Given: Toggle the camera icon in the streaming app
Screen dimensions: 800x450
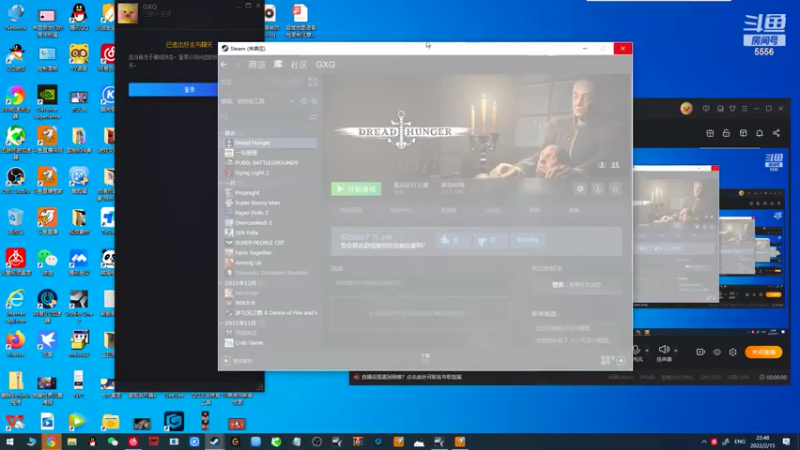Looking at the screenshot, I should 701,352.
